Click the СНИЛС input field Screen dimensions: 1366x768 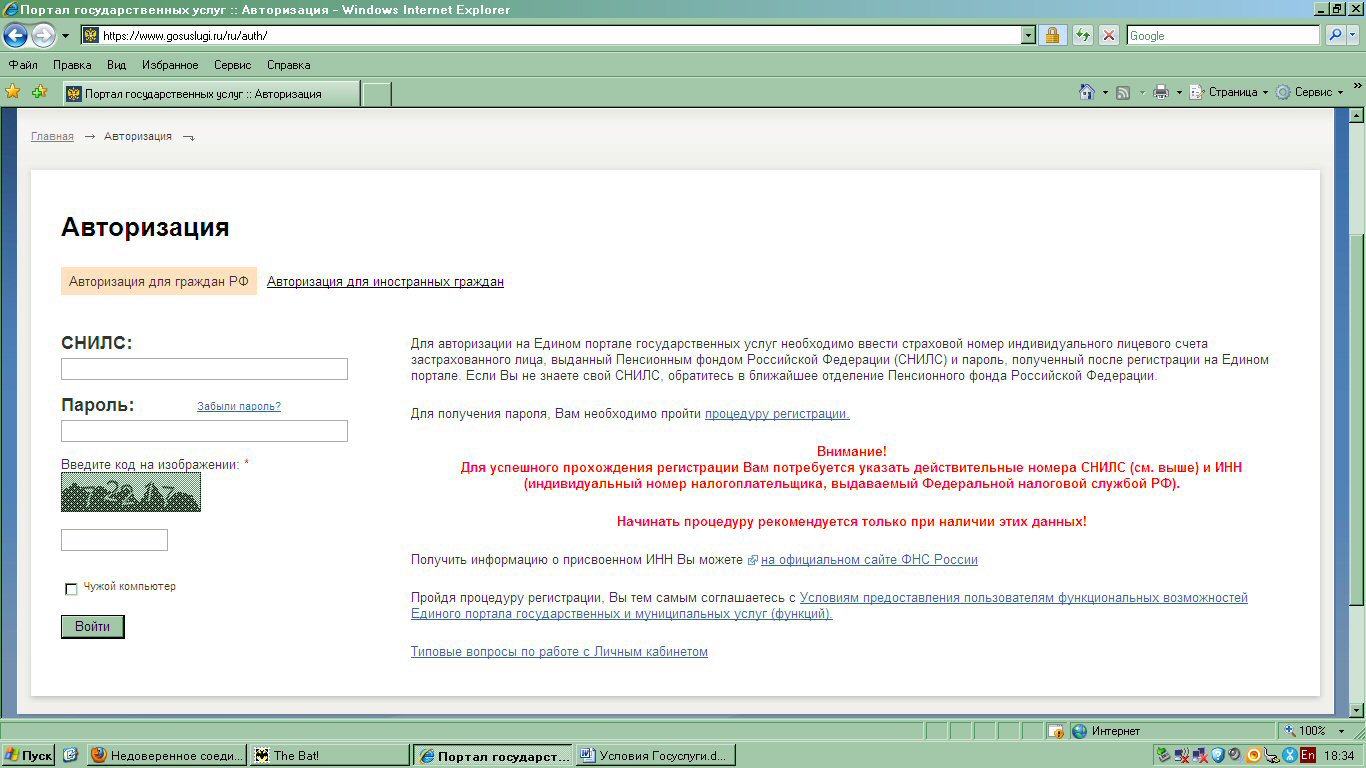[204, 369]
